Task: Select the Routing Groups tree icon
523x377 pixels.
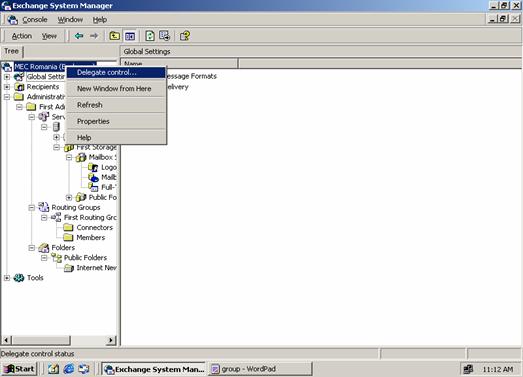Action: (44, 207)
